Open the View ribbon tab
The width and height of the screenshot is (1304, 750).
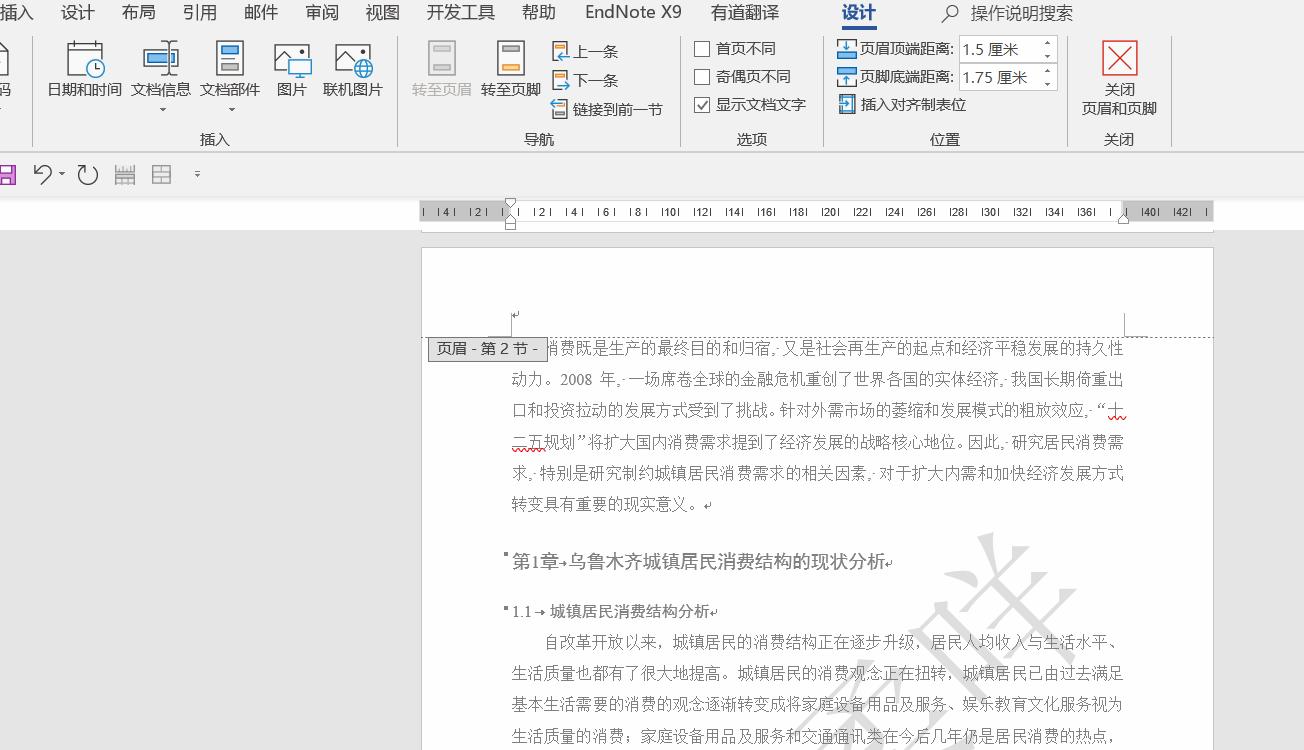pos(381,13)
